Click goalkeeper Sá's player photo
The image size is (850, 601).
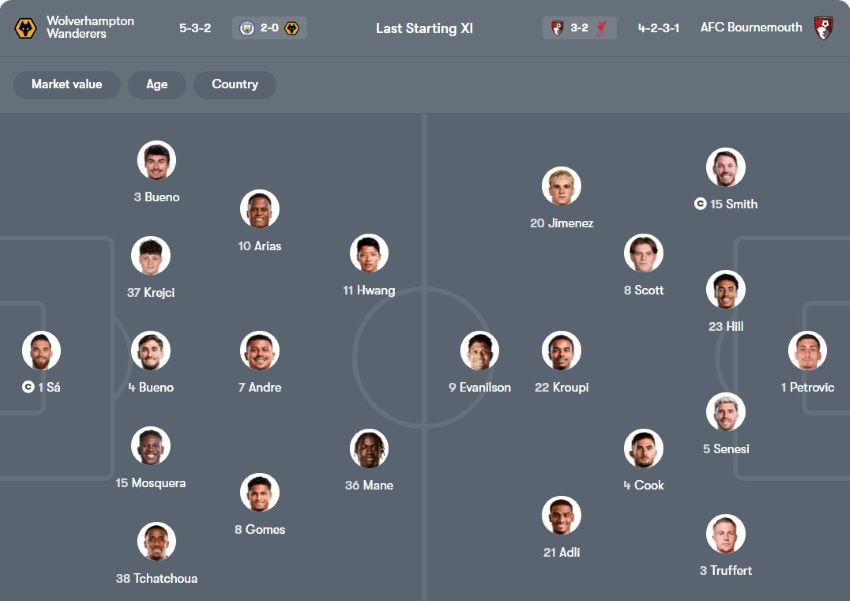pos(42,351)
